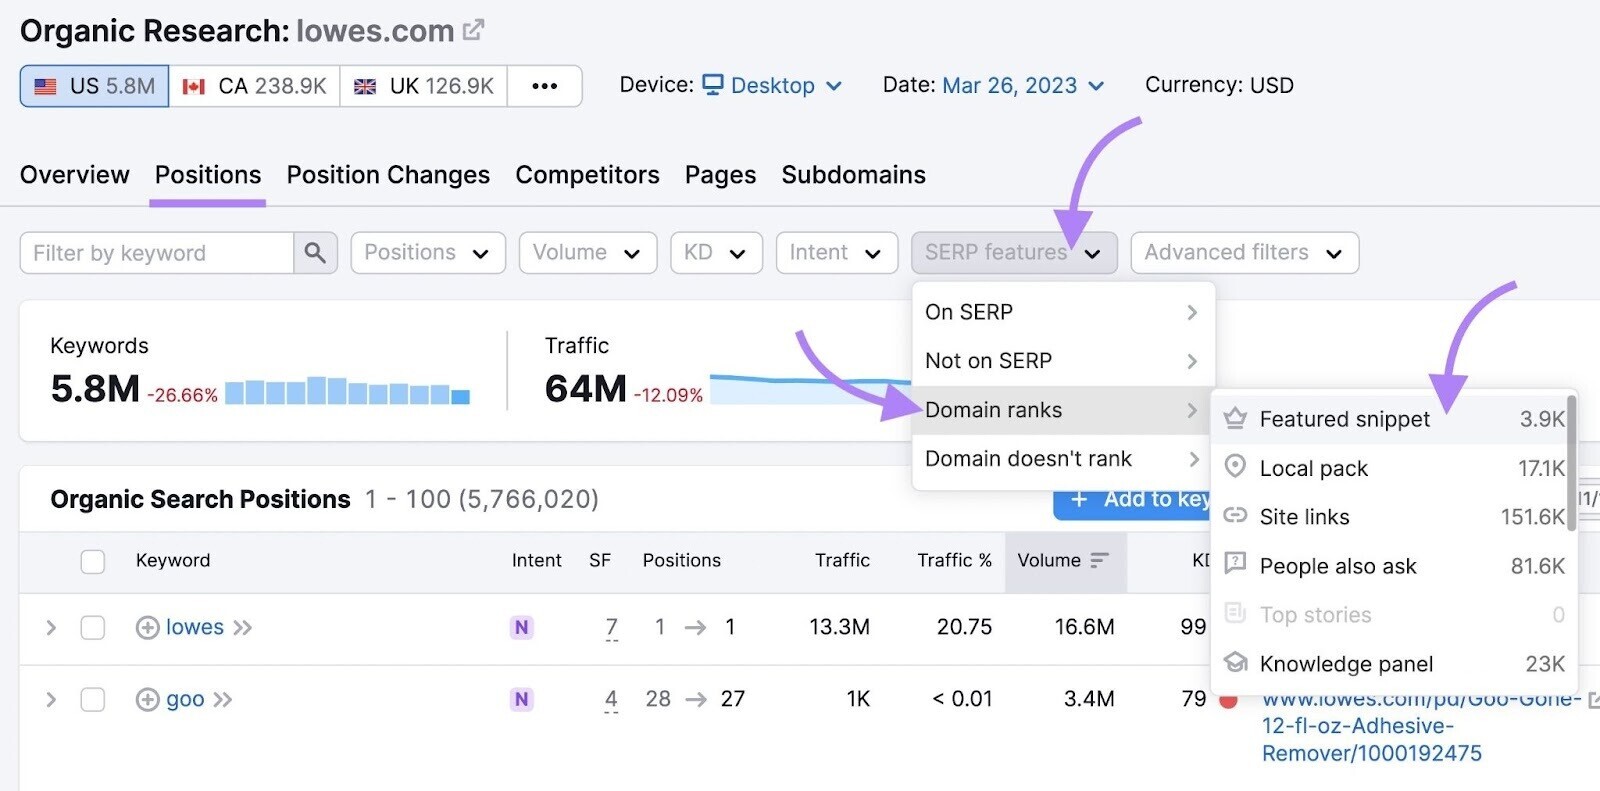This screenshot has width=1600, height=791.
Task: Click the submenu vertical scrollbar
Action: click(1572, 463)
